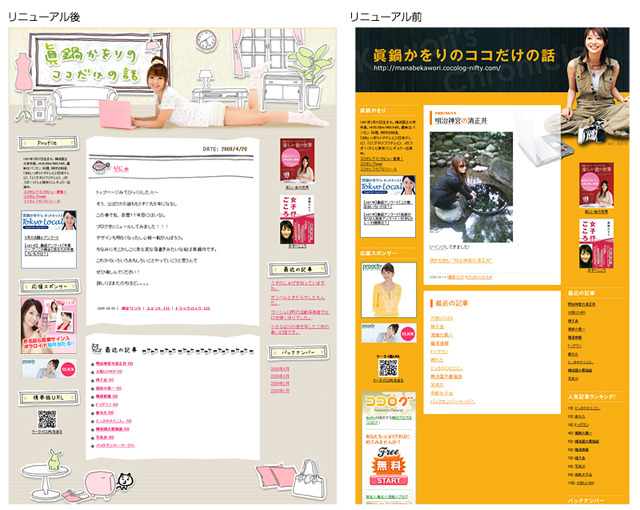
Task: Open the red 楽しい食の世界 book cover, old blog
Action: coord(596,184)
